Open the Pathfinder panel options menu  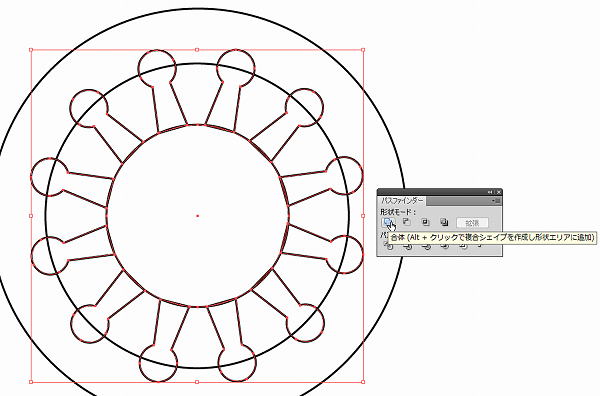coord(496,200)
